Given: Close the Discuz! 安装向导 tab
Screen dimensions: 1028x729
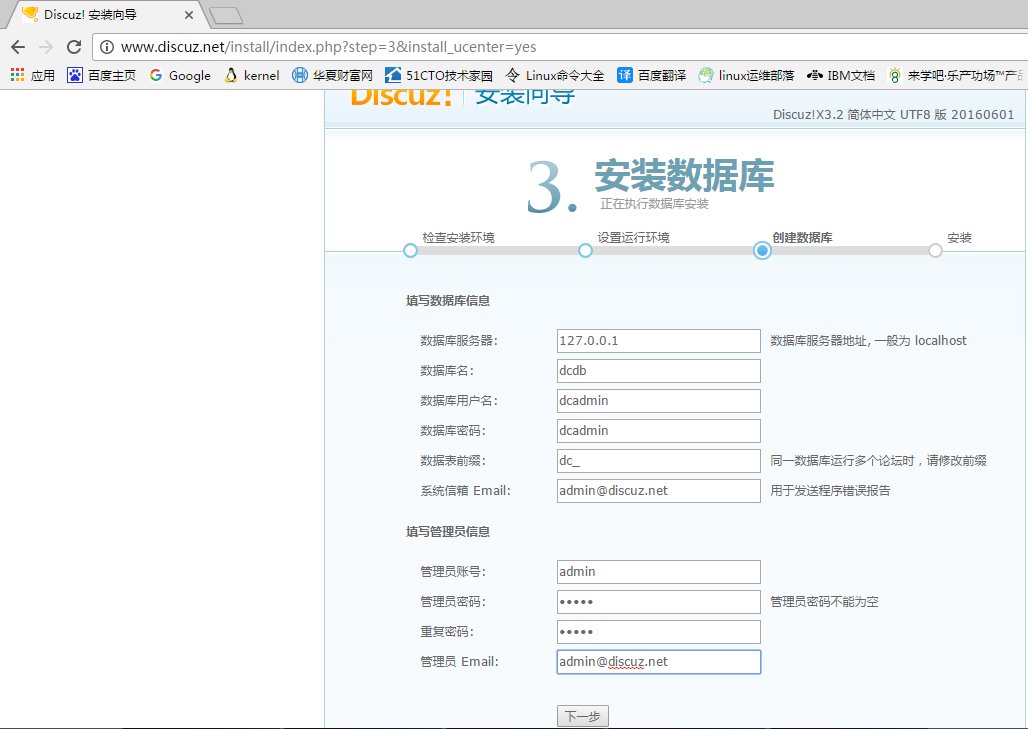Looking at the screenshot, I should [x=189, y=14].
